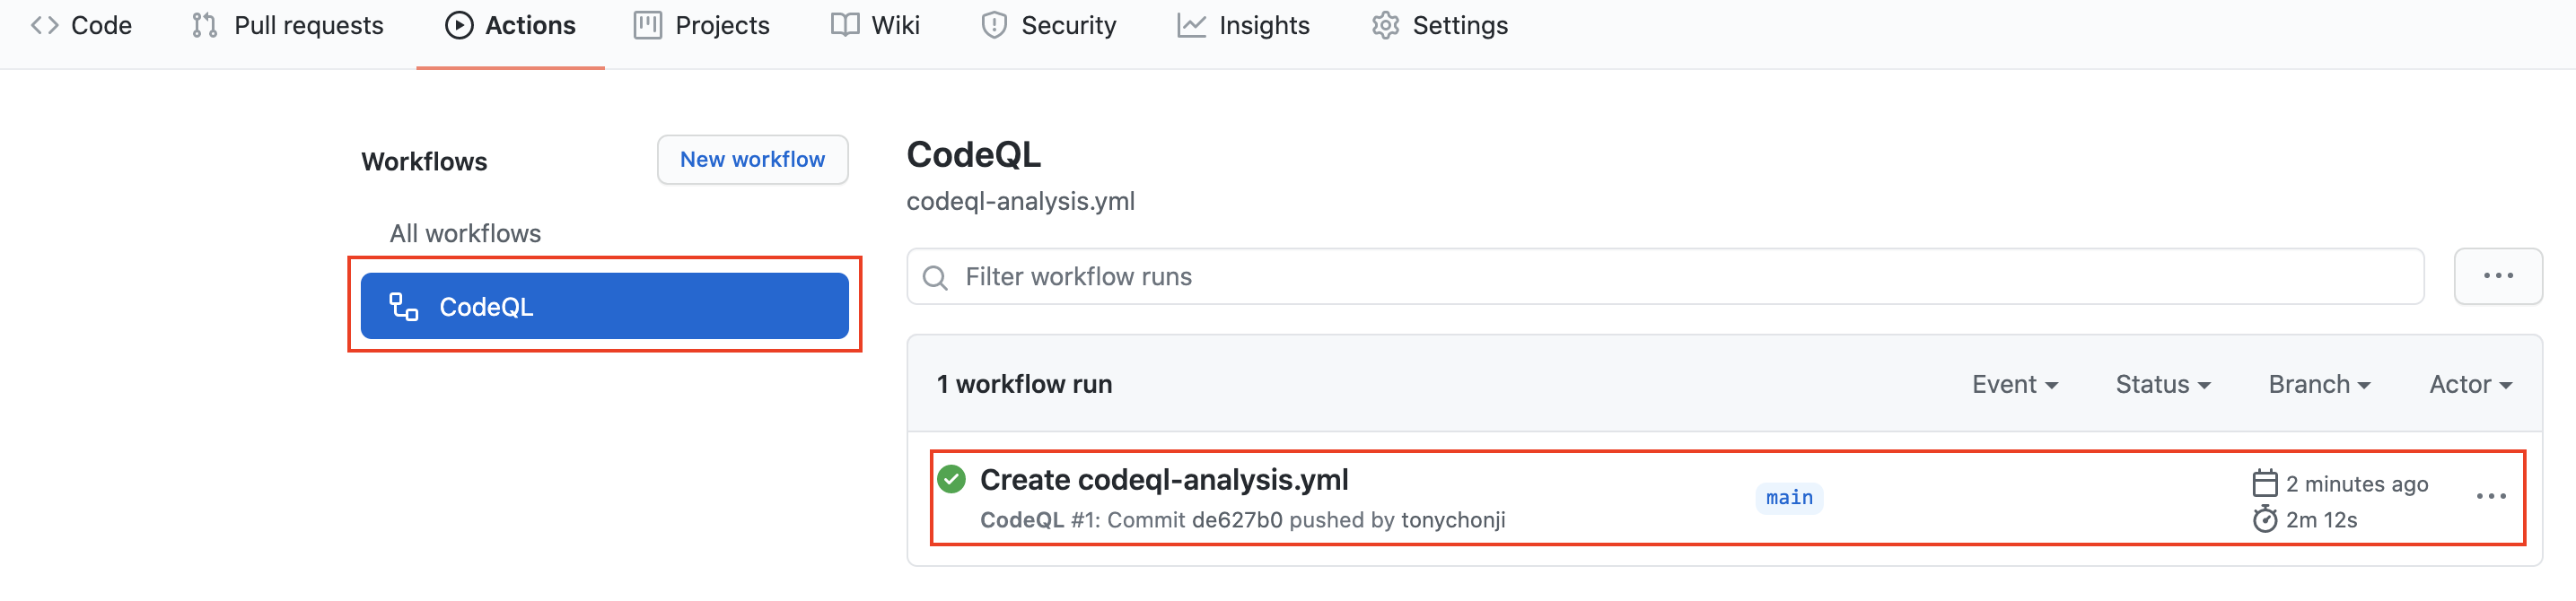Image resolution: width=2576 pixels, height=601 pixels.
Task: Open the Code tab
Action: [x=81, y=26]
